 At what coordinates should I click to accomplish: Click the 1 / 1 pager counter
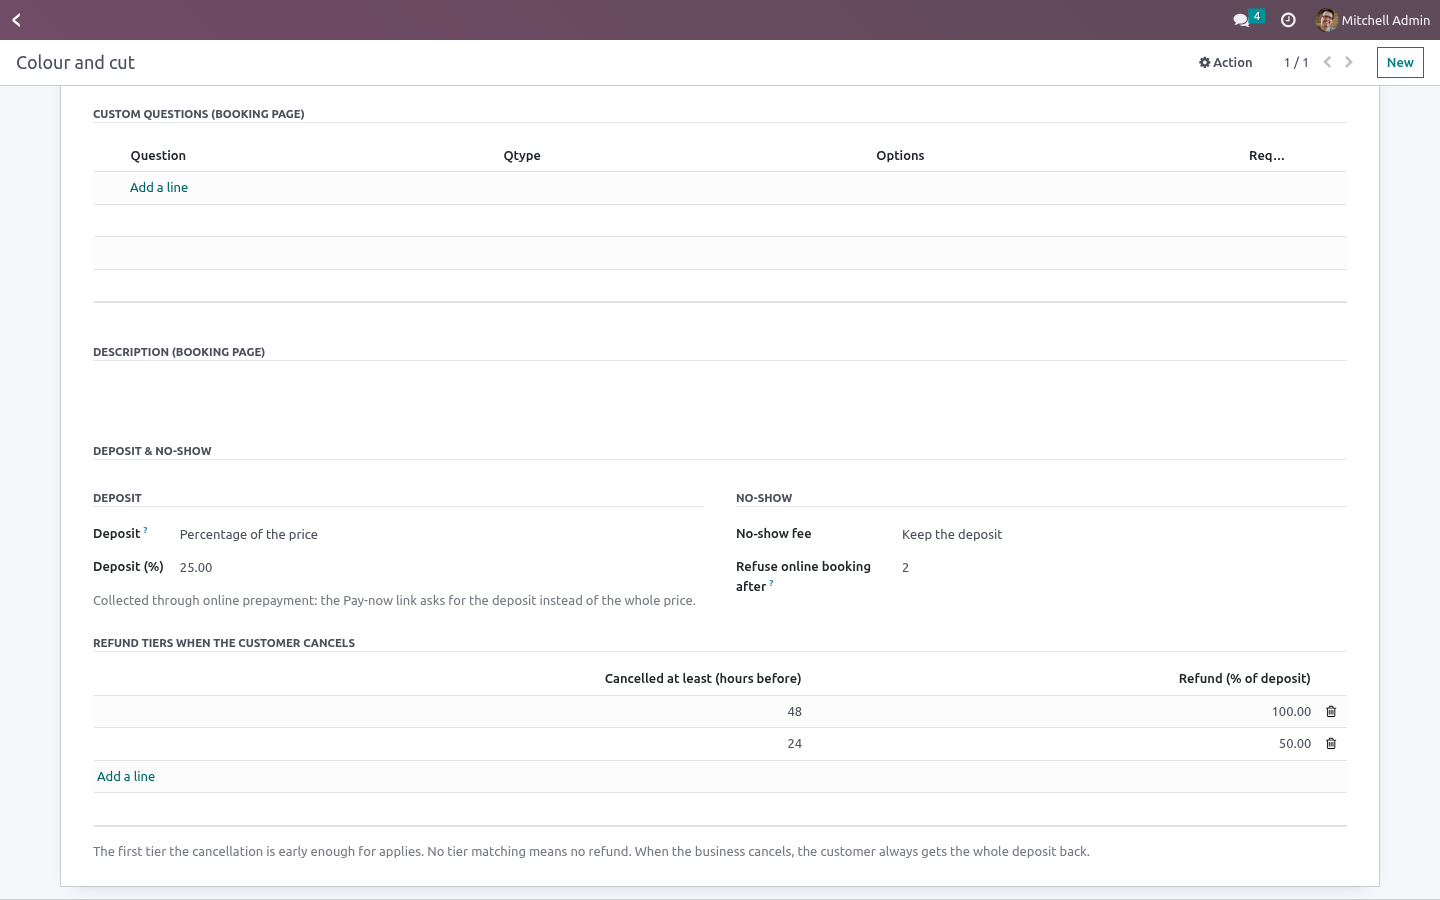coord(1296,62)
